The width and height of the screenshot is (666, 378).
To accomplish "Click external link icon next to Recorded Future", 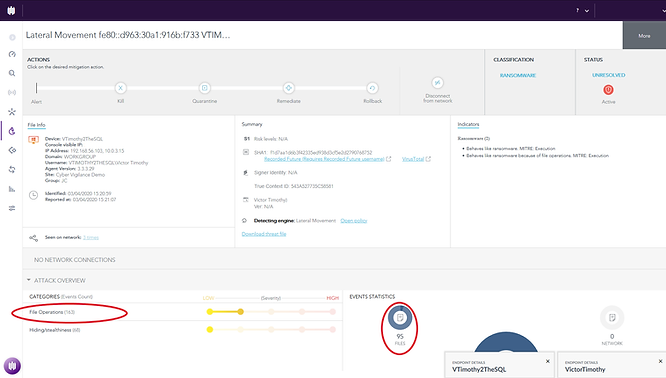I will tap(389, 159).
